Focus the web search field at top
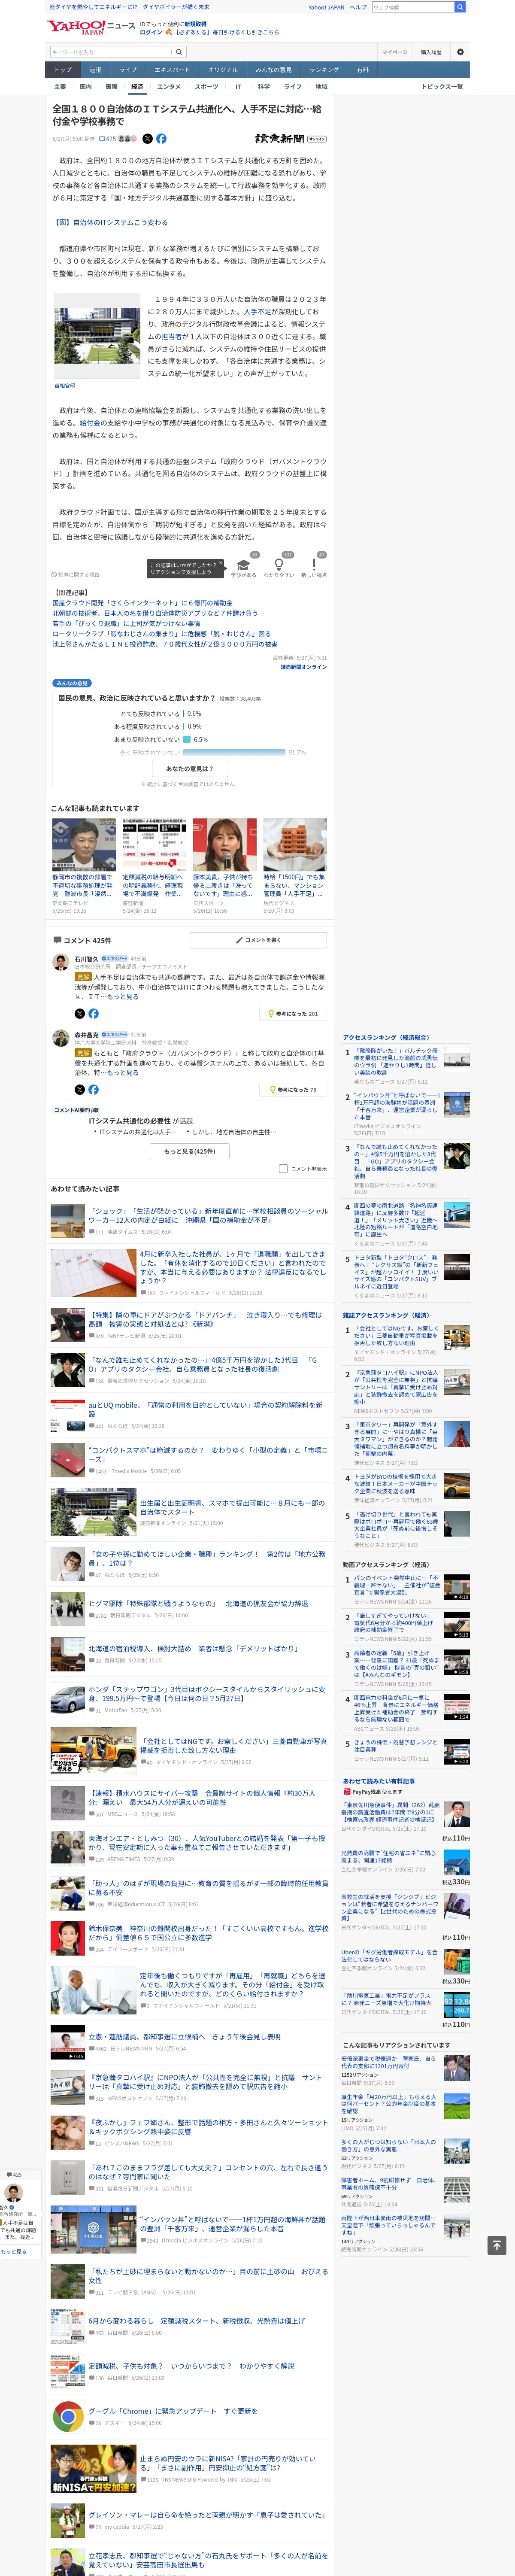 (412, 7)
